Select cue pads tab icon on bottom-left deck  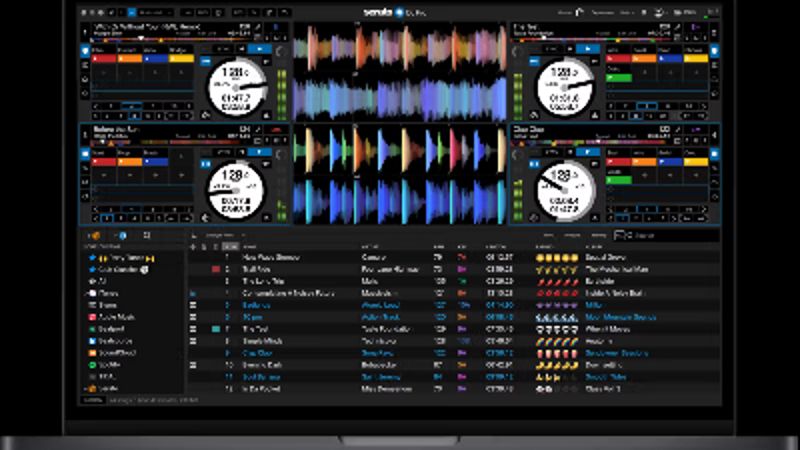(x=85, y=154)
